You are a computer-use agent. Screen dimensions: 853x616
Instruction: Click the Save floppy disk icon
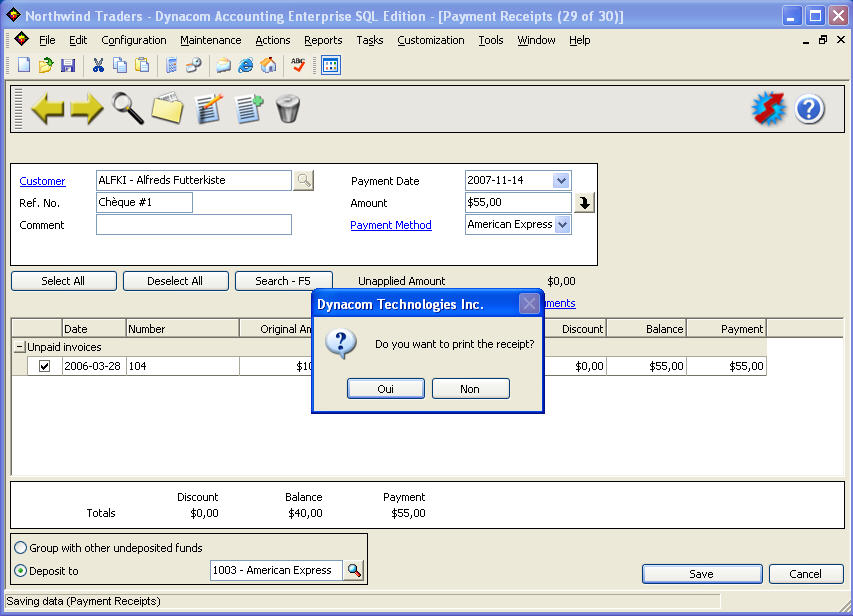coord(68,65)
